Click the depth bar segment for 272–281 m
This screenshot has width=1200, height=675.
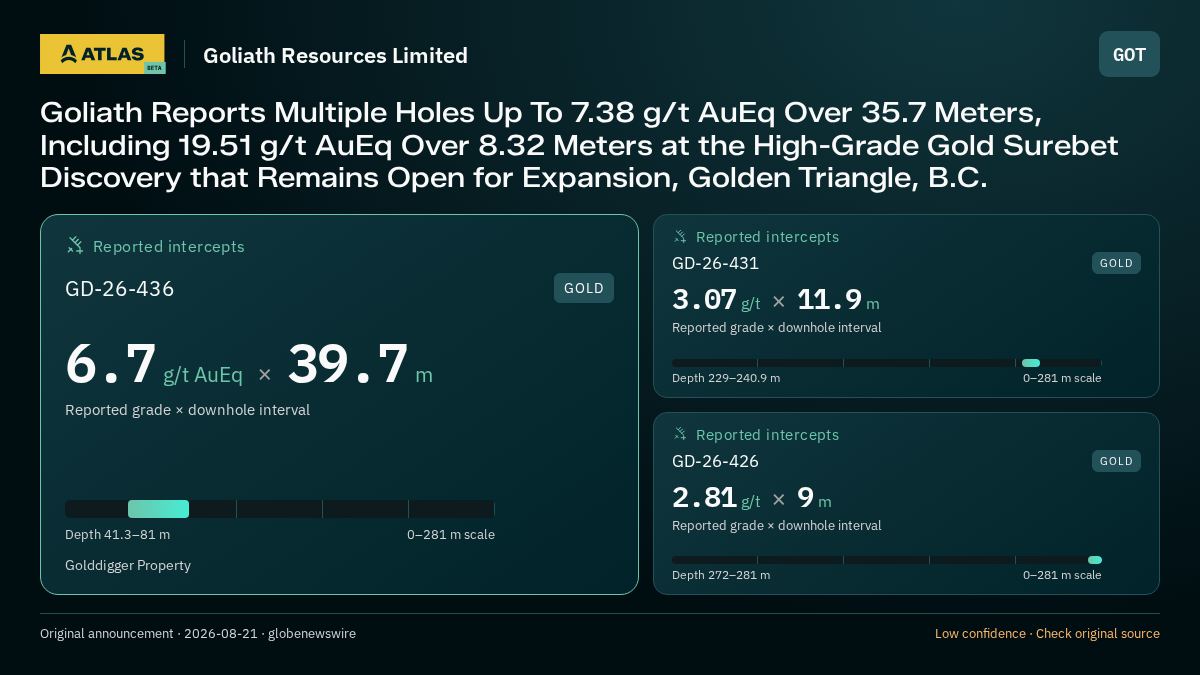pos(1095,560)
